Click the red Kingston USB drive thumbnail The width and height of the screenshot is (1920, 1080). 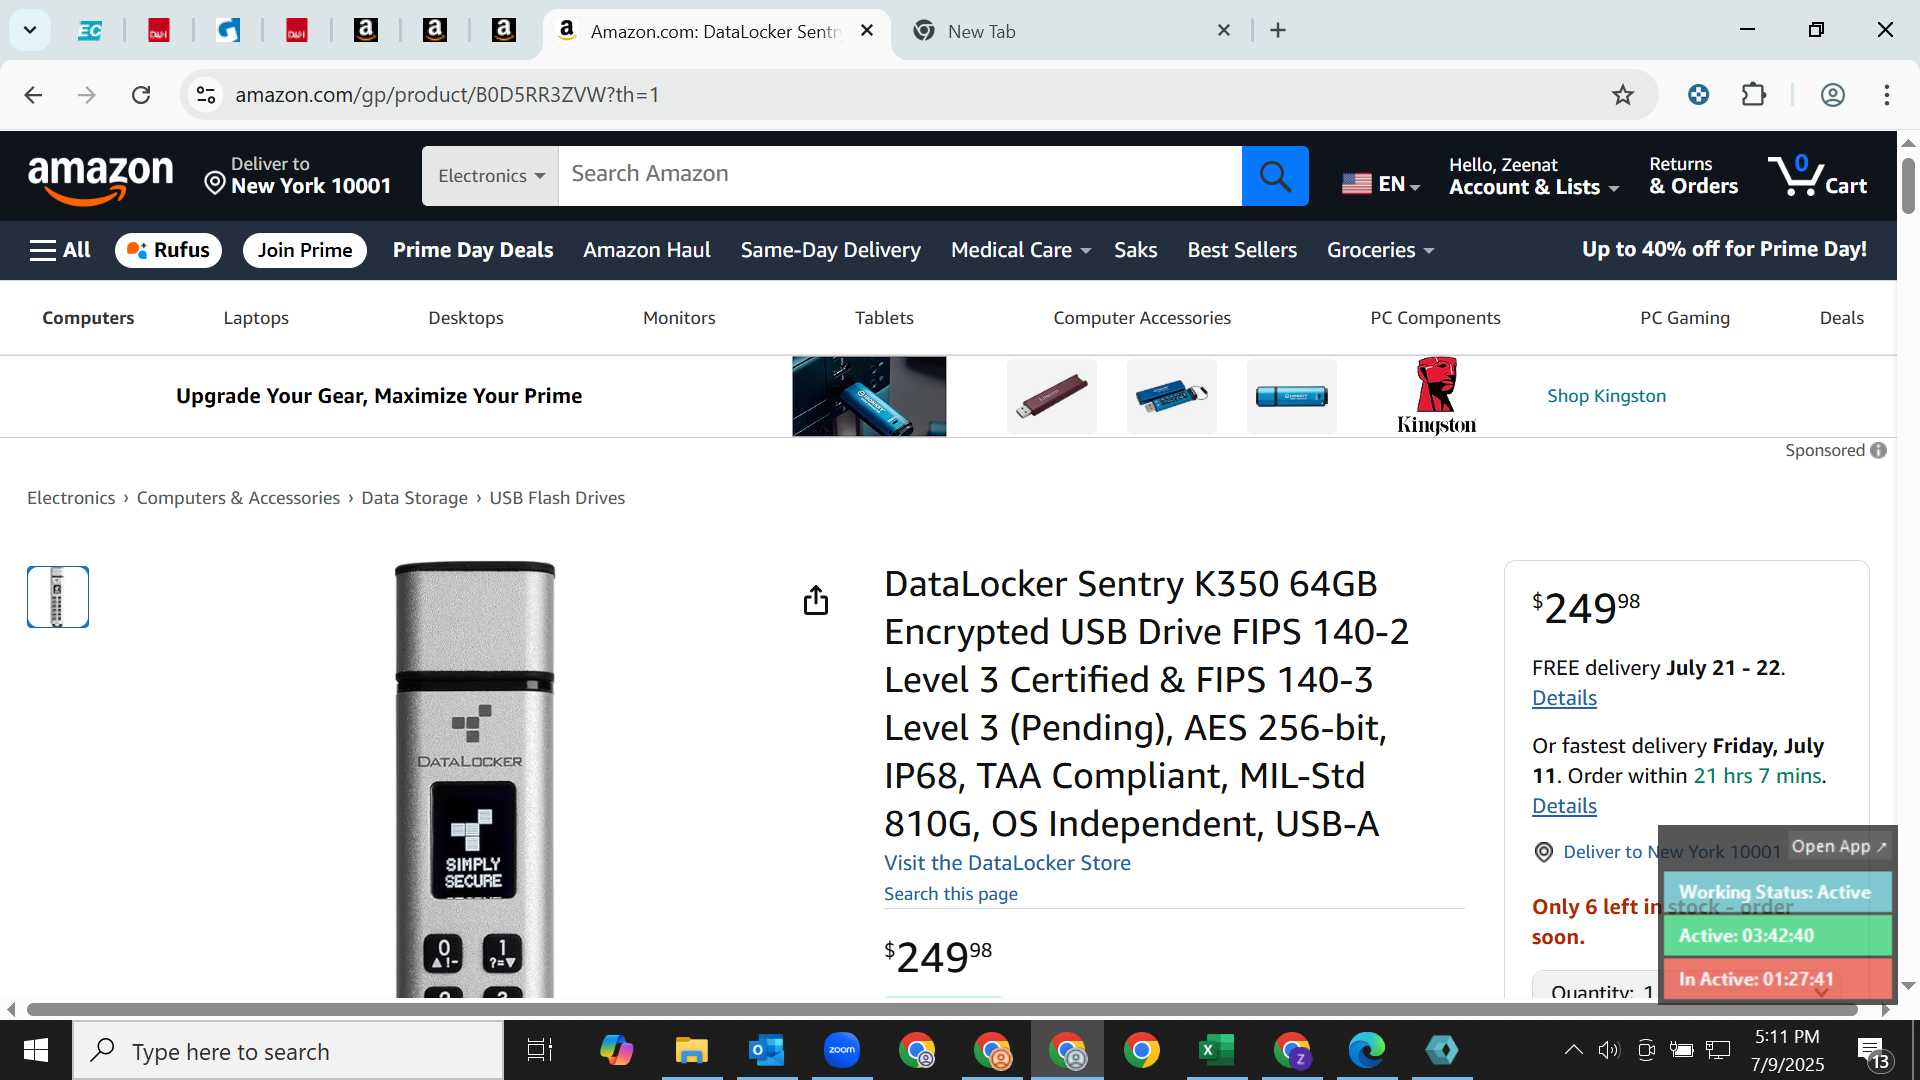coord(1051,396)
